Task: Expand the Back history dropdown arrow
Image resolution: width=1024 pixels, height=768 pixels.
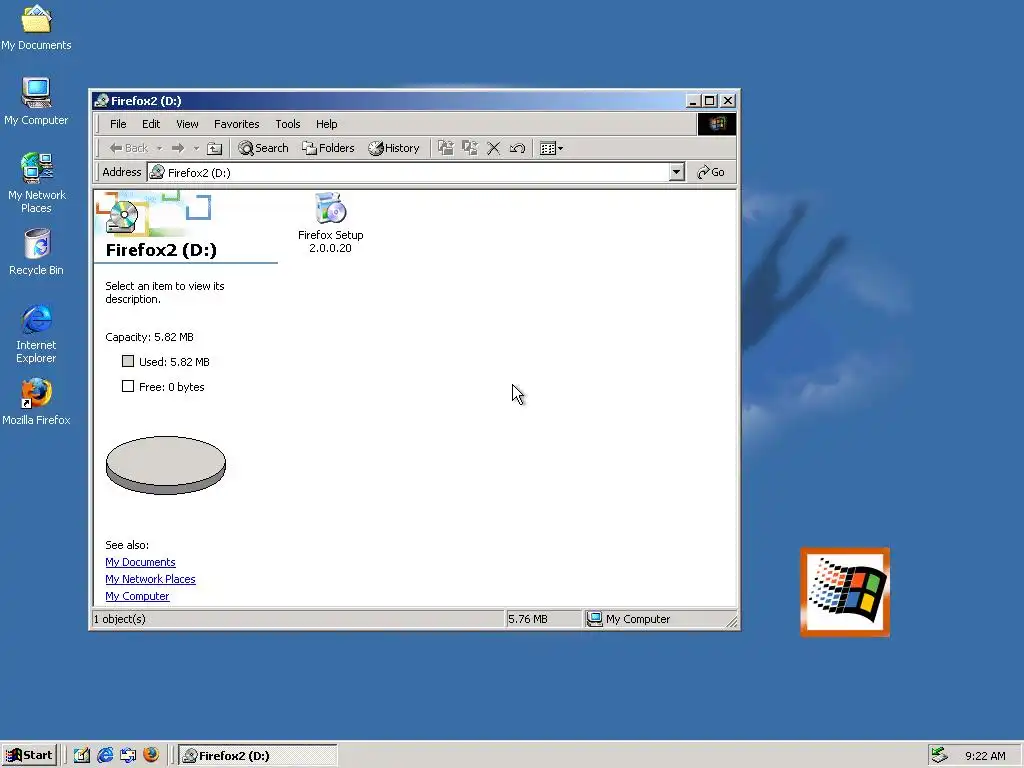Action: (x=159, y=148)
